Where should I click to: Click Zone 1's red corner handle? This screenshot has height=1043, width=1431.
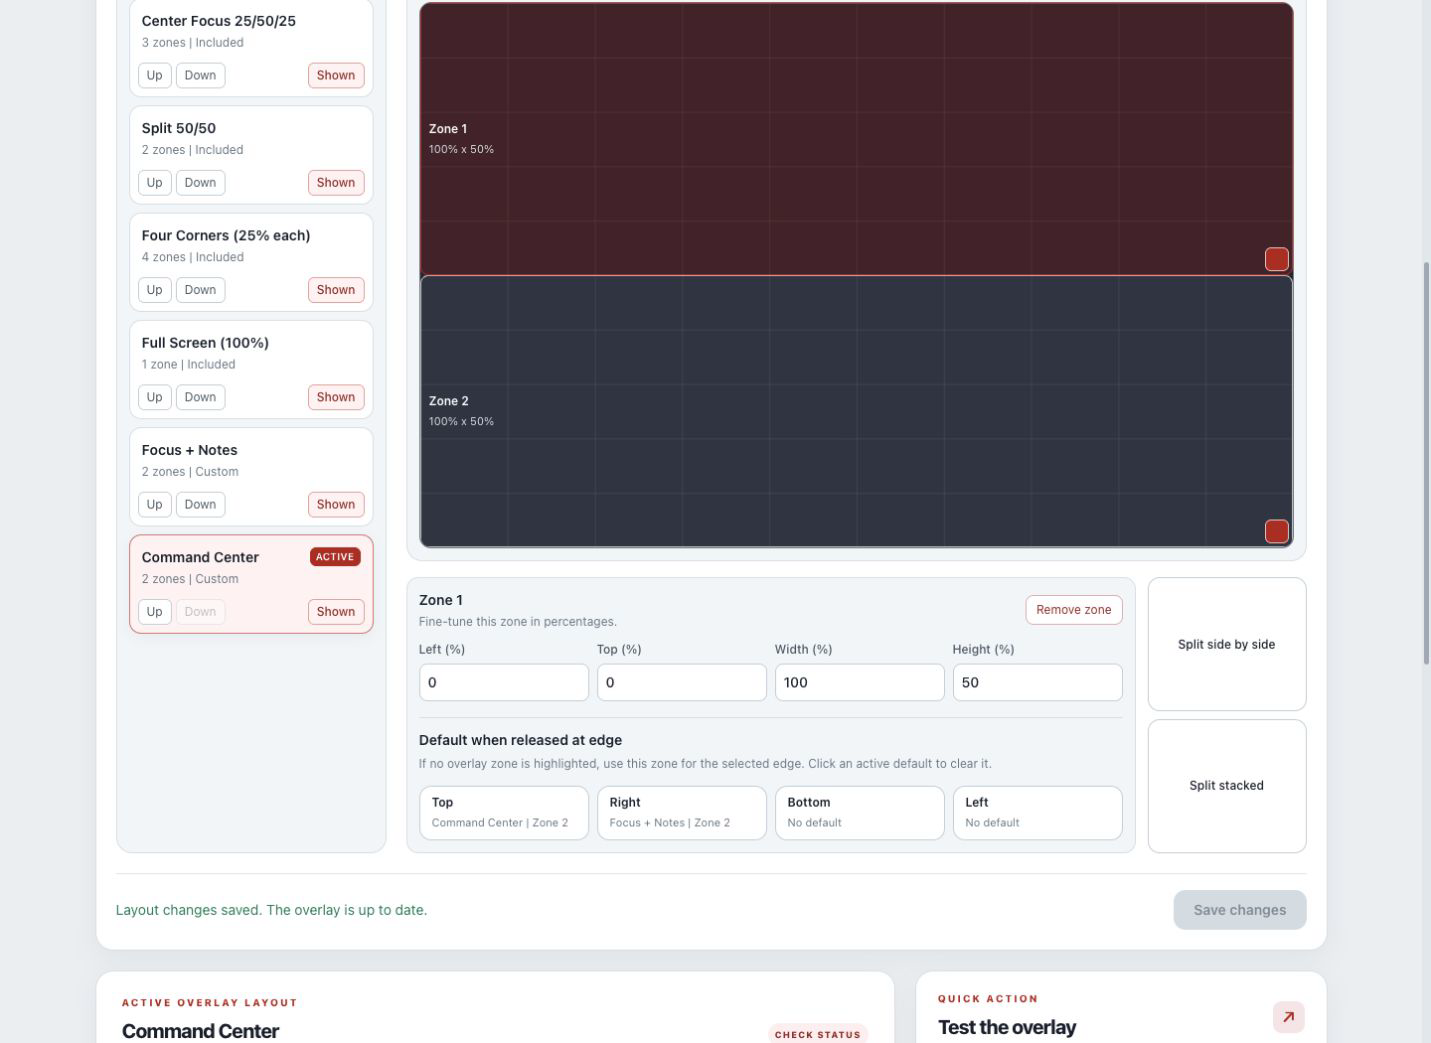(x=1276, y=259)
